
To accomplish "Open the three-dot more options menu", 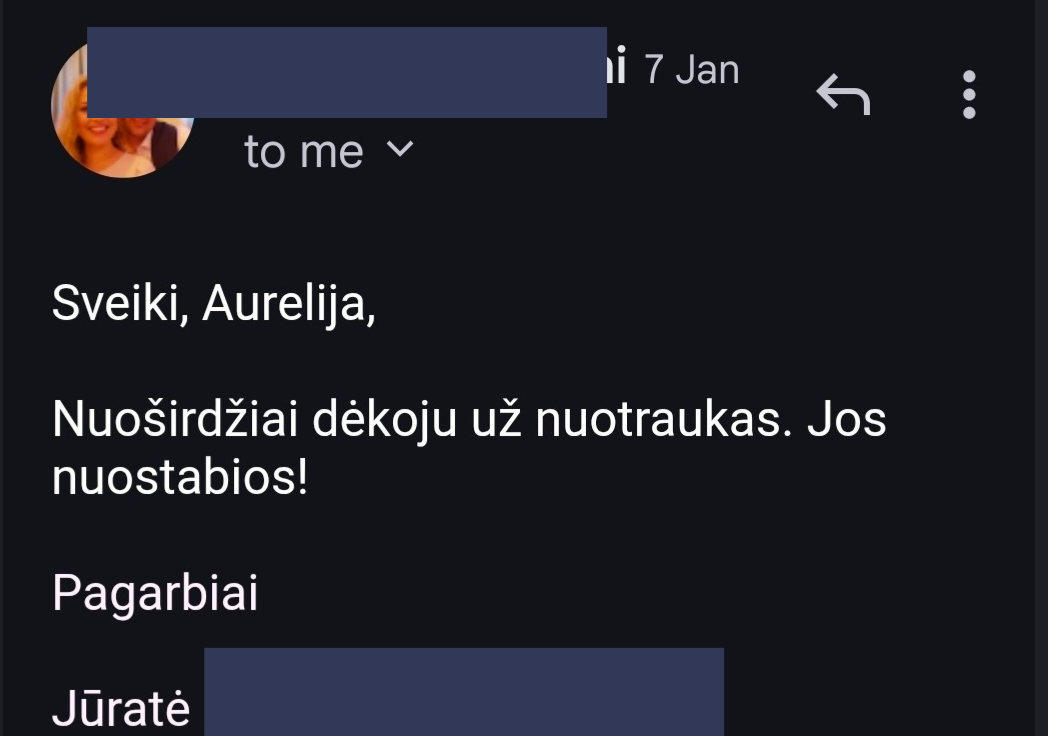I will point(969,94).
